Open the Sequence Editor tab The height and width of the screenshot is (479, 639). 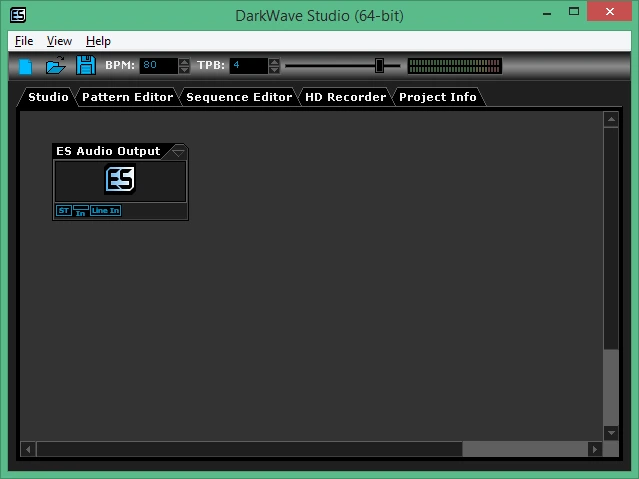point(239,97)
